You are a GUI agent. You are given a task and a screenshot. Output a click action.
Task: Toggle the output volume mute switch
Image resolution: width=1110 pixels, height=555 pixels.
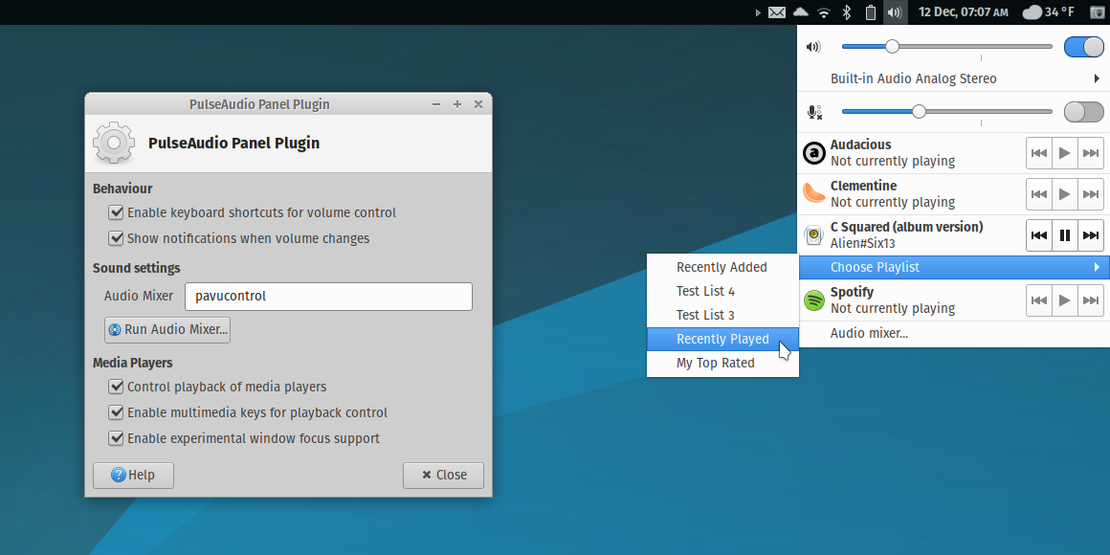pyautogui.click(x=1084, y=47)
